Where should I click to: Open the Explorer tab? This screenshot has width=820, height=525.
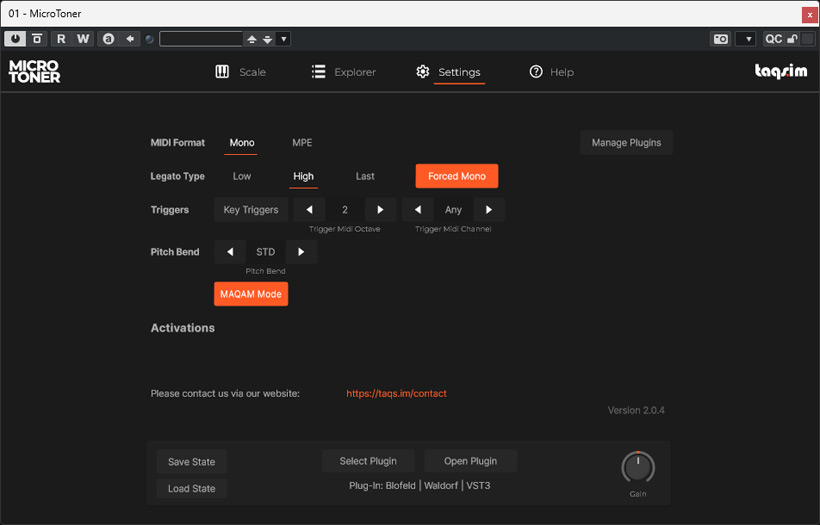[x=344, y=72]
